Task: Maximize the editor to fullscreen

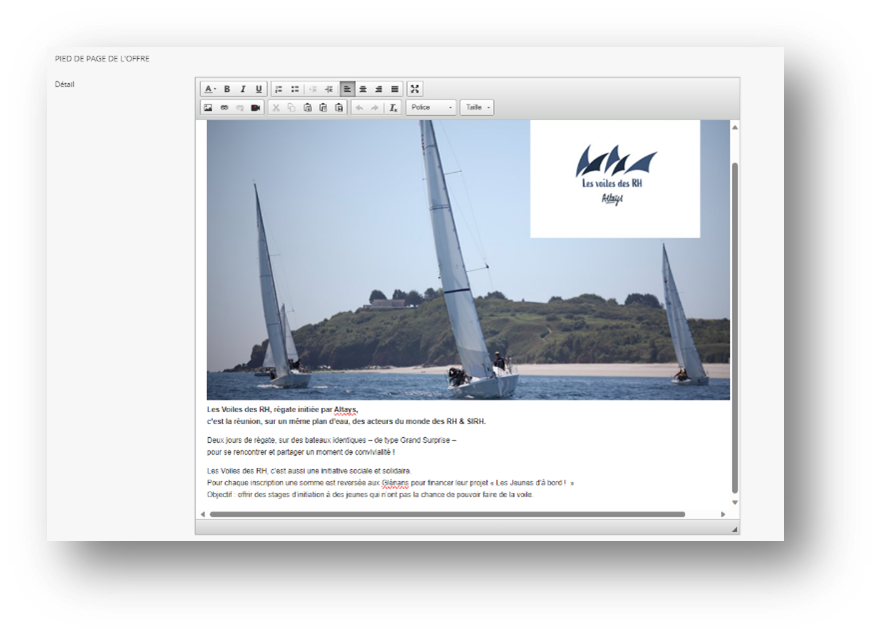Action: (415, 89)
